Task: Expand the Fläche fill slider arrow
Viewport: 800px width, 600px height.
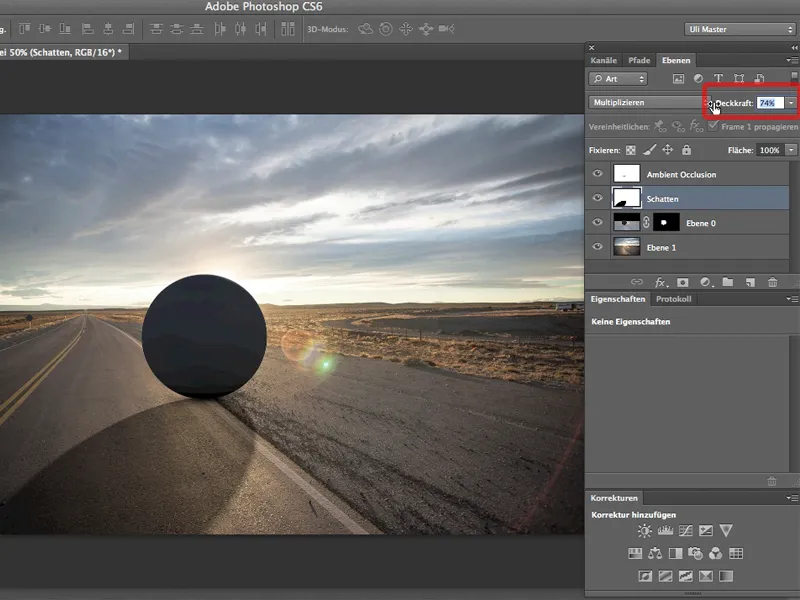Action: tap(791, 150)
